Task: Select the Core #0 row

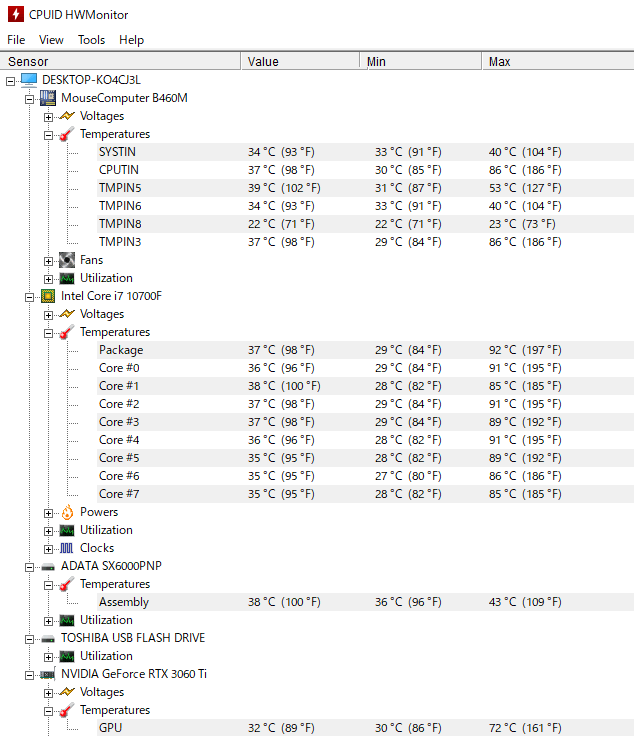Action: 365,368
